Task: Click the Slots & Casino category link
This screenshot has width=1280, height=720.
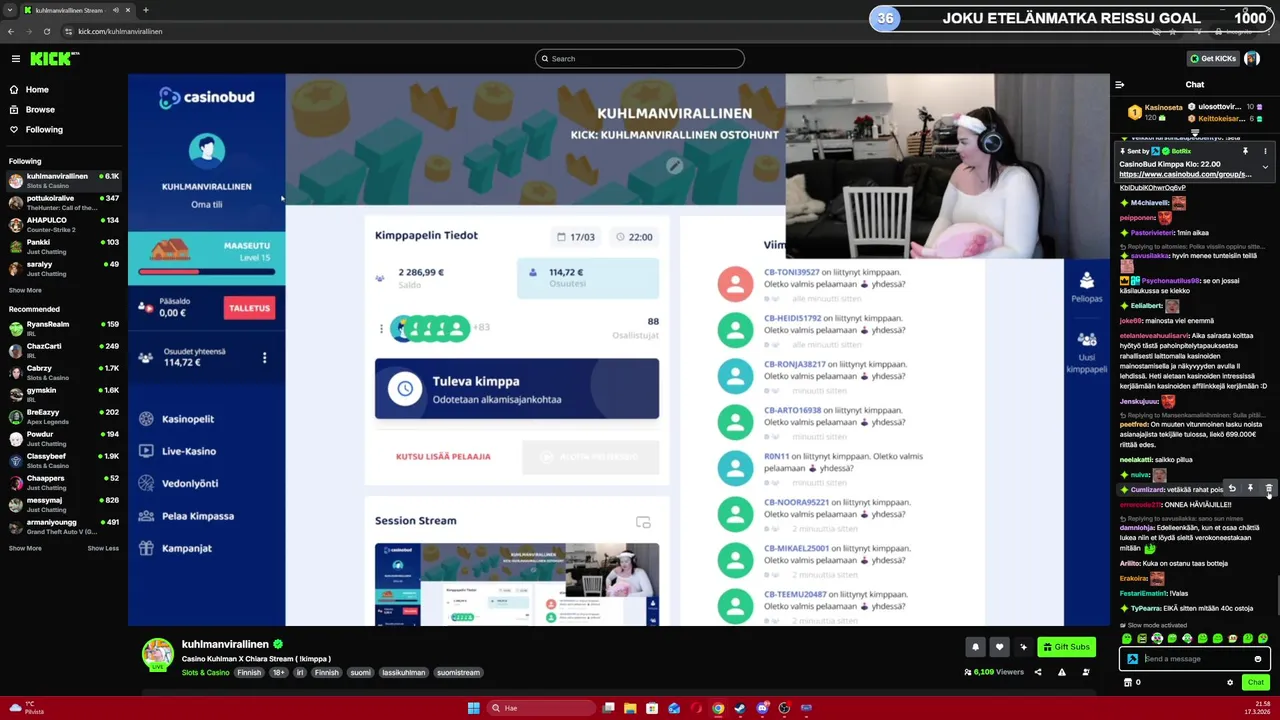Action: [x=205, y=672]
